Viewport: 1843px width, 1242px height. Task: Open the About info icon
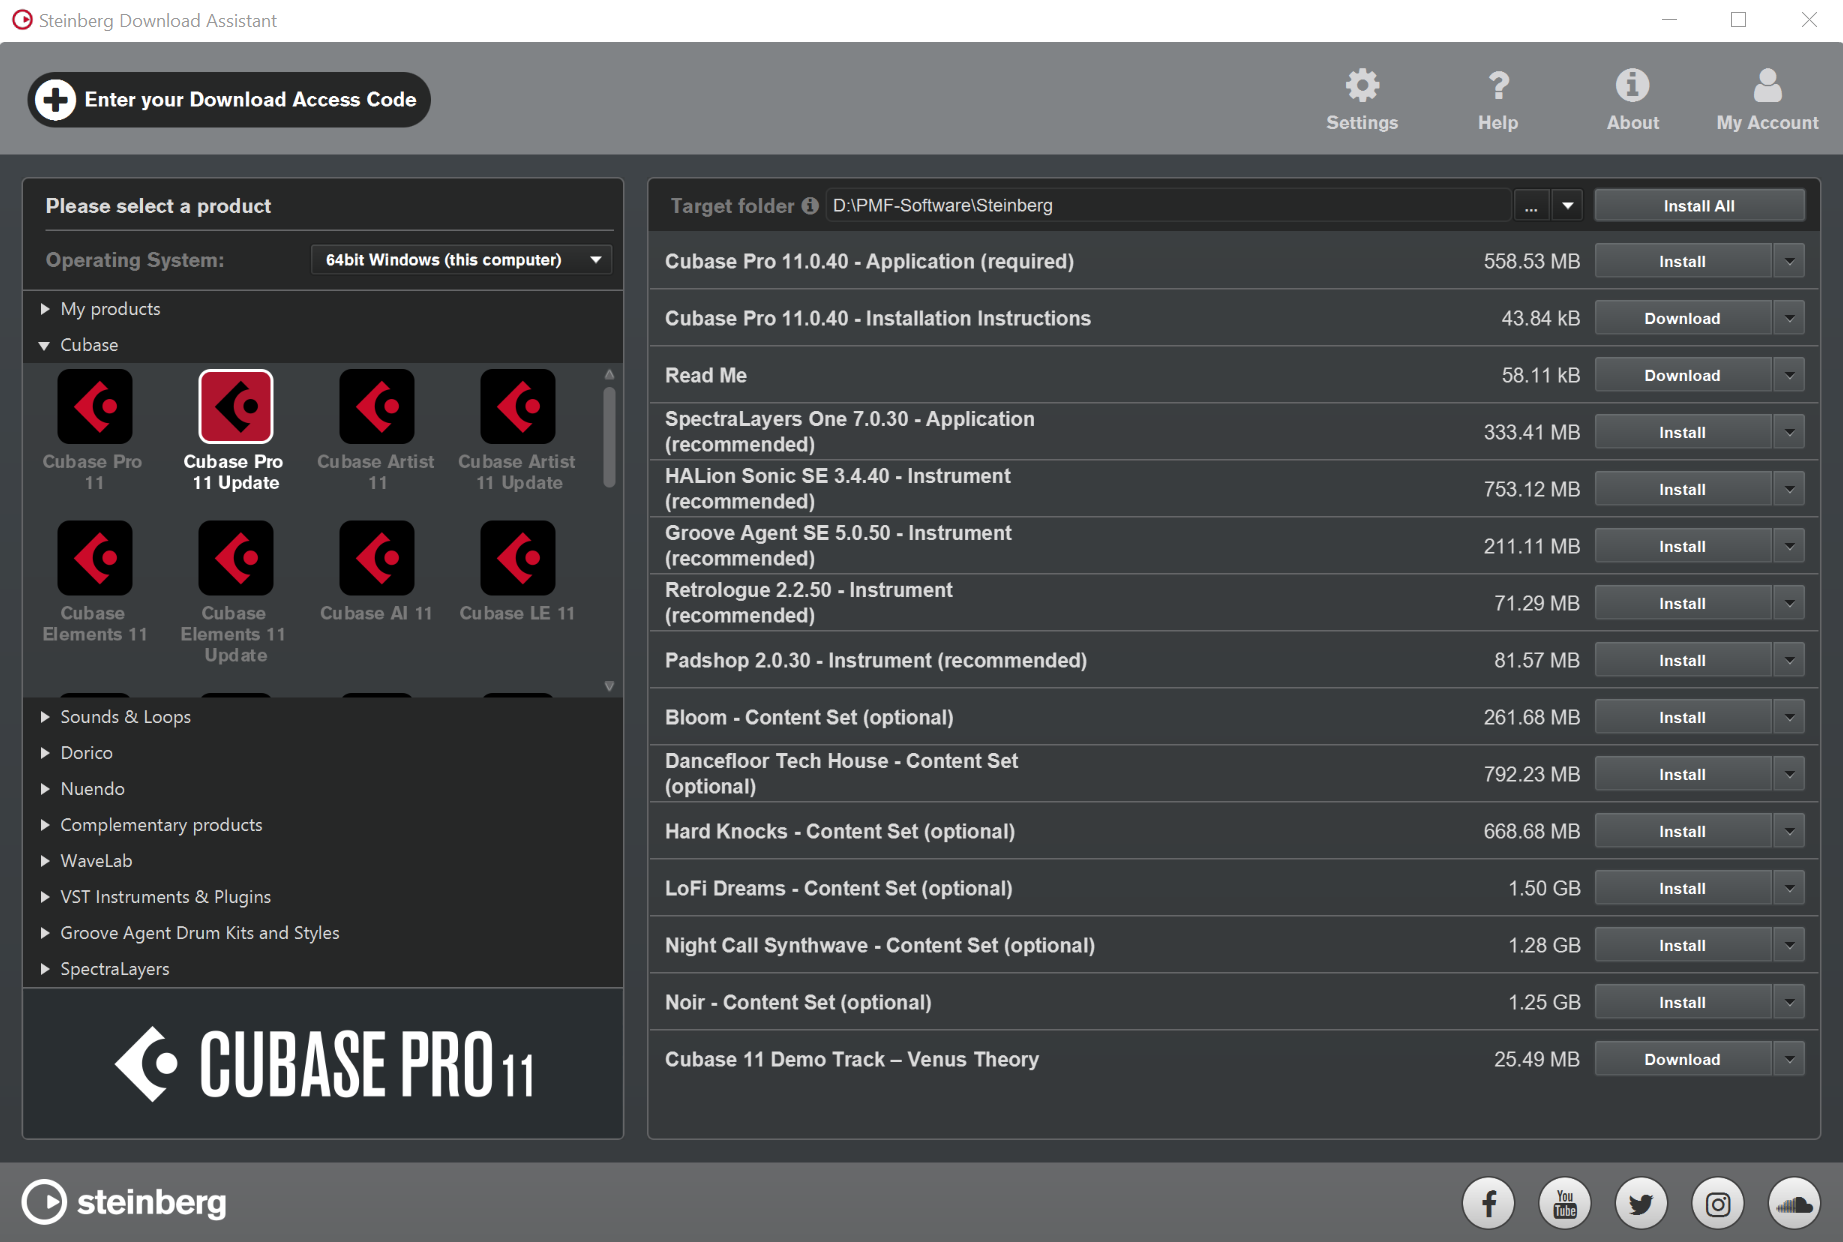[1632, 87]
